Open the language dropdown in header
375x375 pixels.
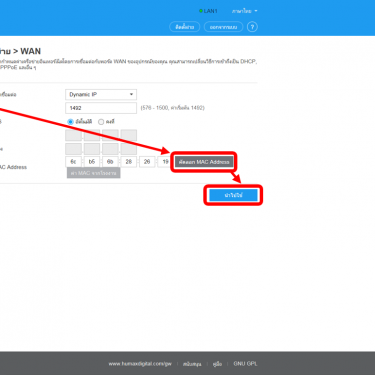(x=245, y=11)
